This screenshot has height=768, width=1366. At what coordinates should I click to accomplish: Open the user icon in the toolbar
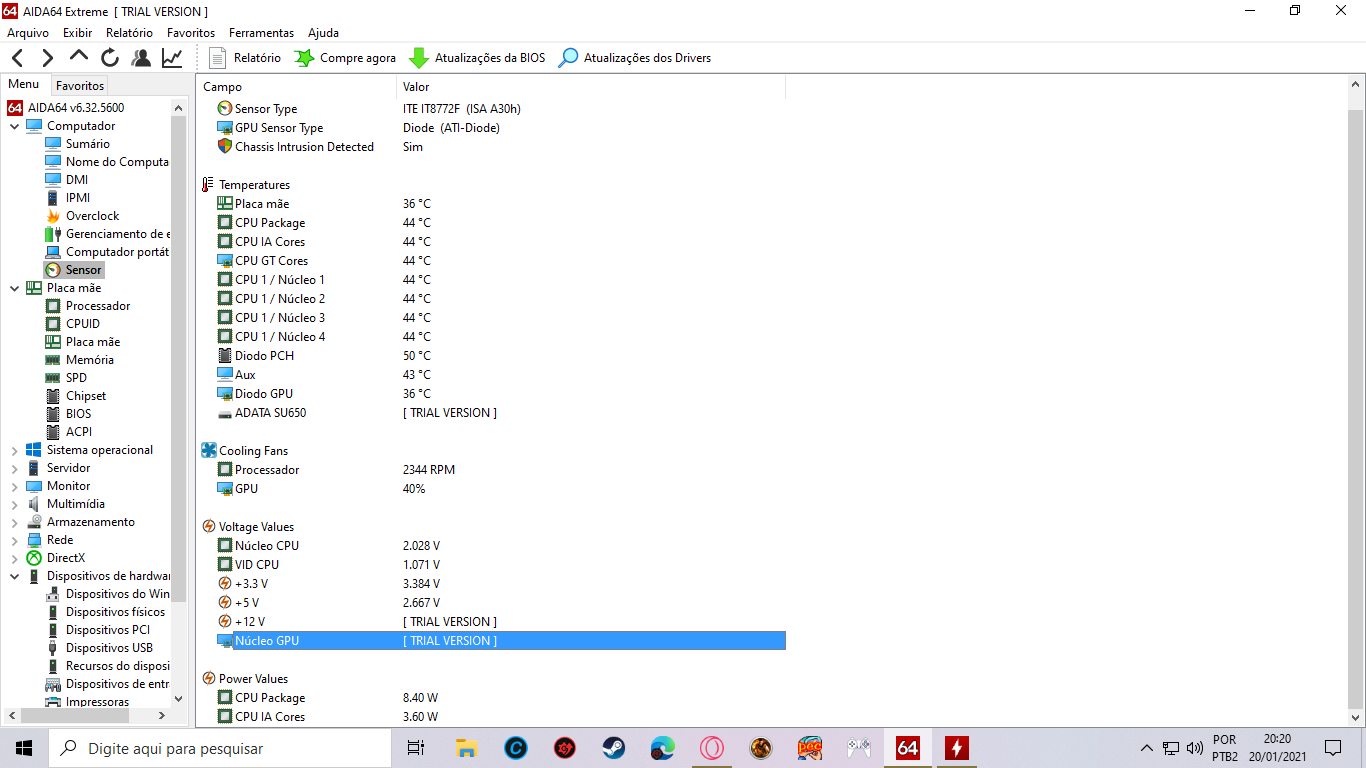click(141, 58)
